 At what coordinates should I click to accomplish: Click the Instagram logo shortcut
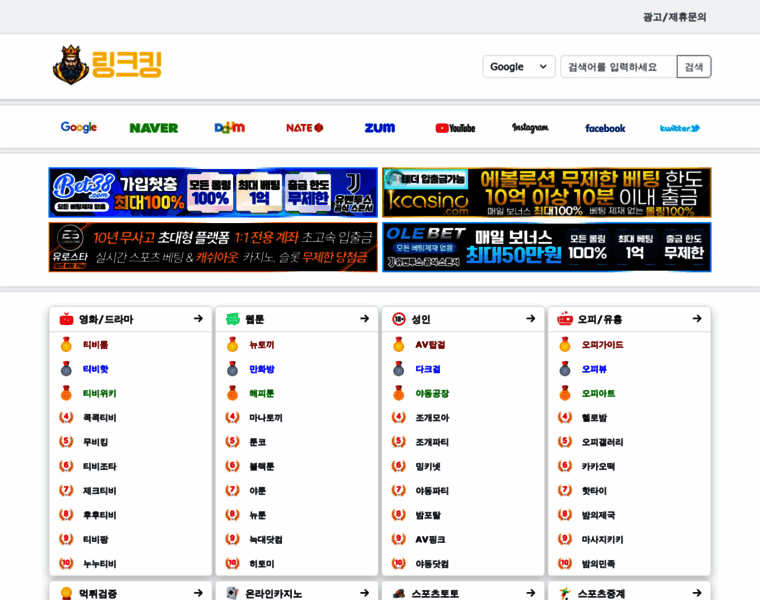530,128
